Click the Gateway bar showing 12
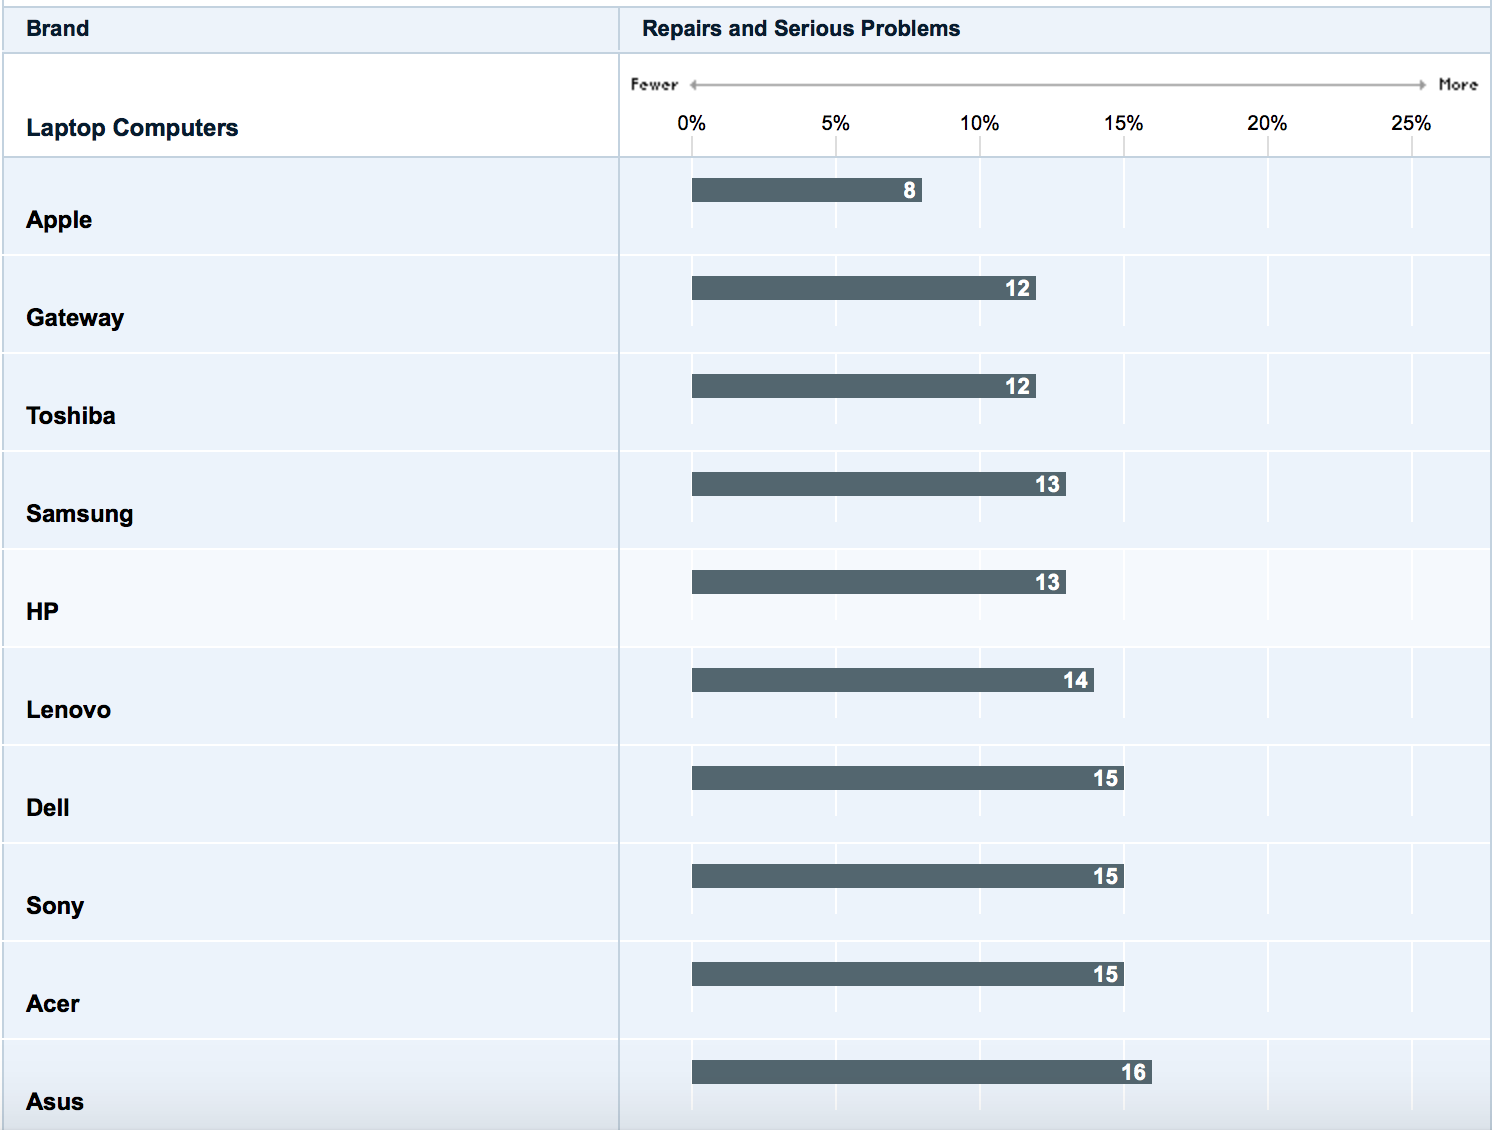 click(x=864, y=288)
